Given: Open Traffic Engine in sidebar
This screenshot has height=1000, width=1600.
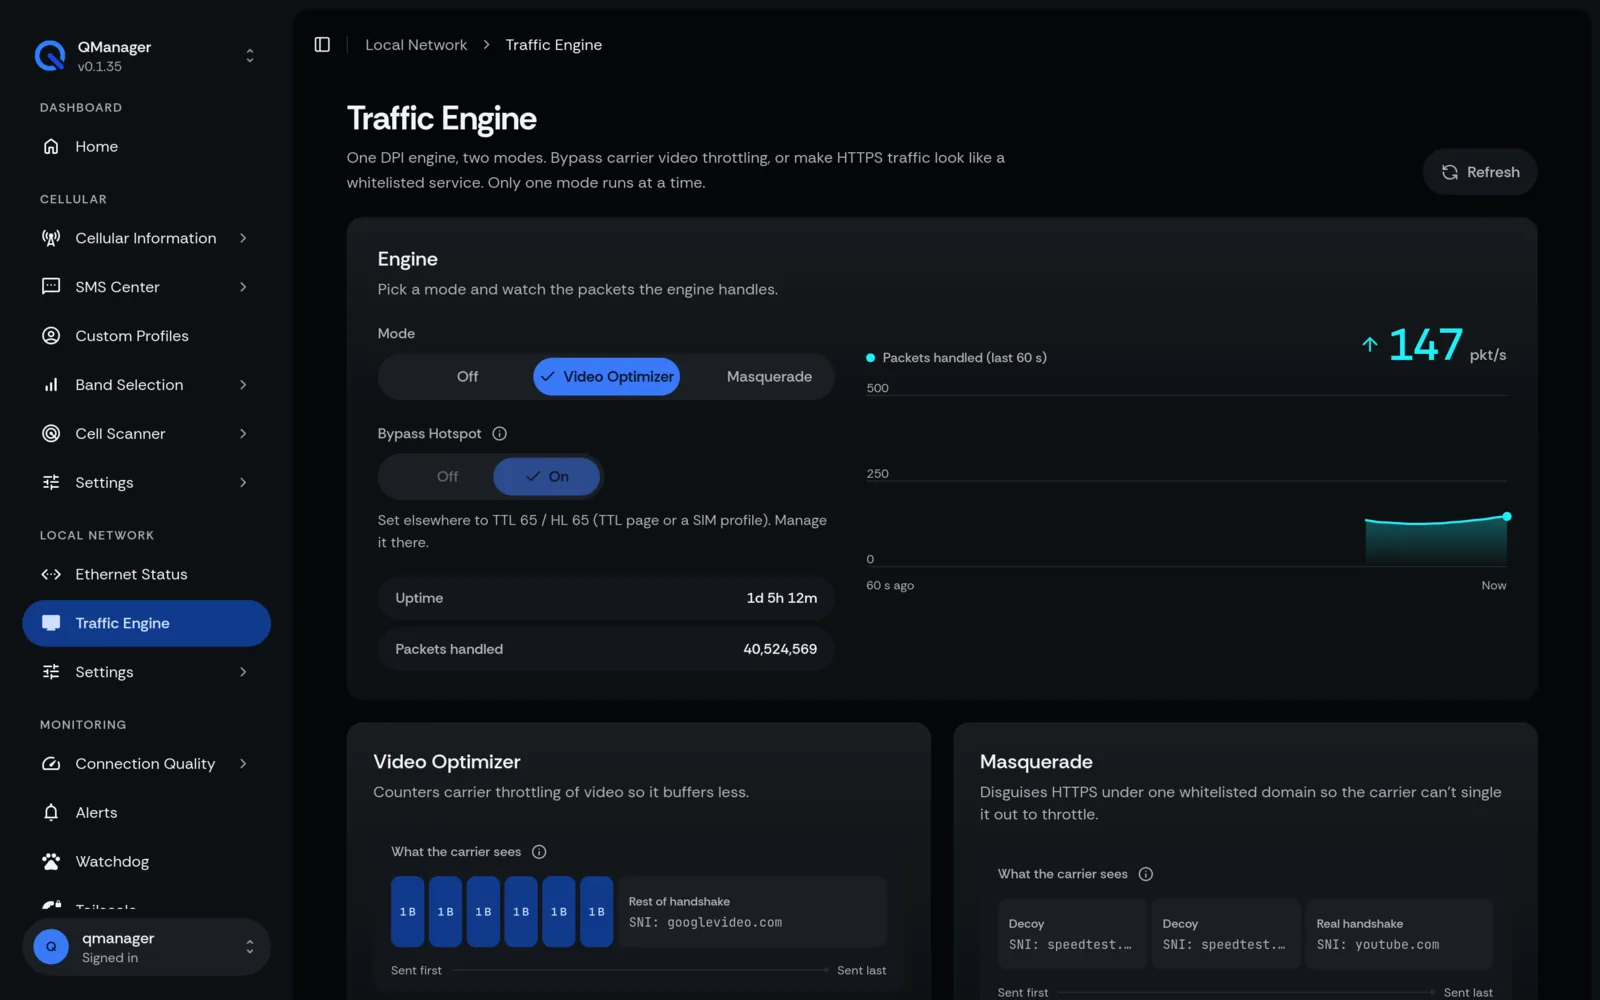Looking at the screenshot, I should point(146,624).
